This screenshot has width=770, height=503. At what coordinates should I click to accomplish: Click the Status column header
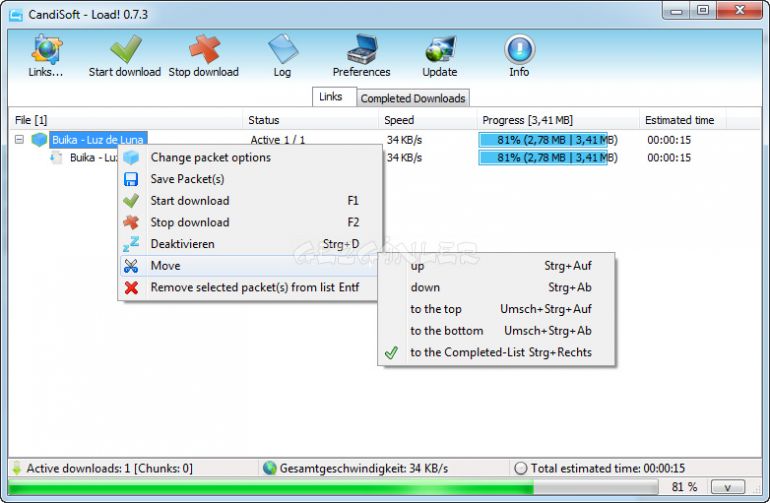[264, 120]
